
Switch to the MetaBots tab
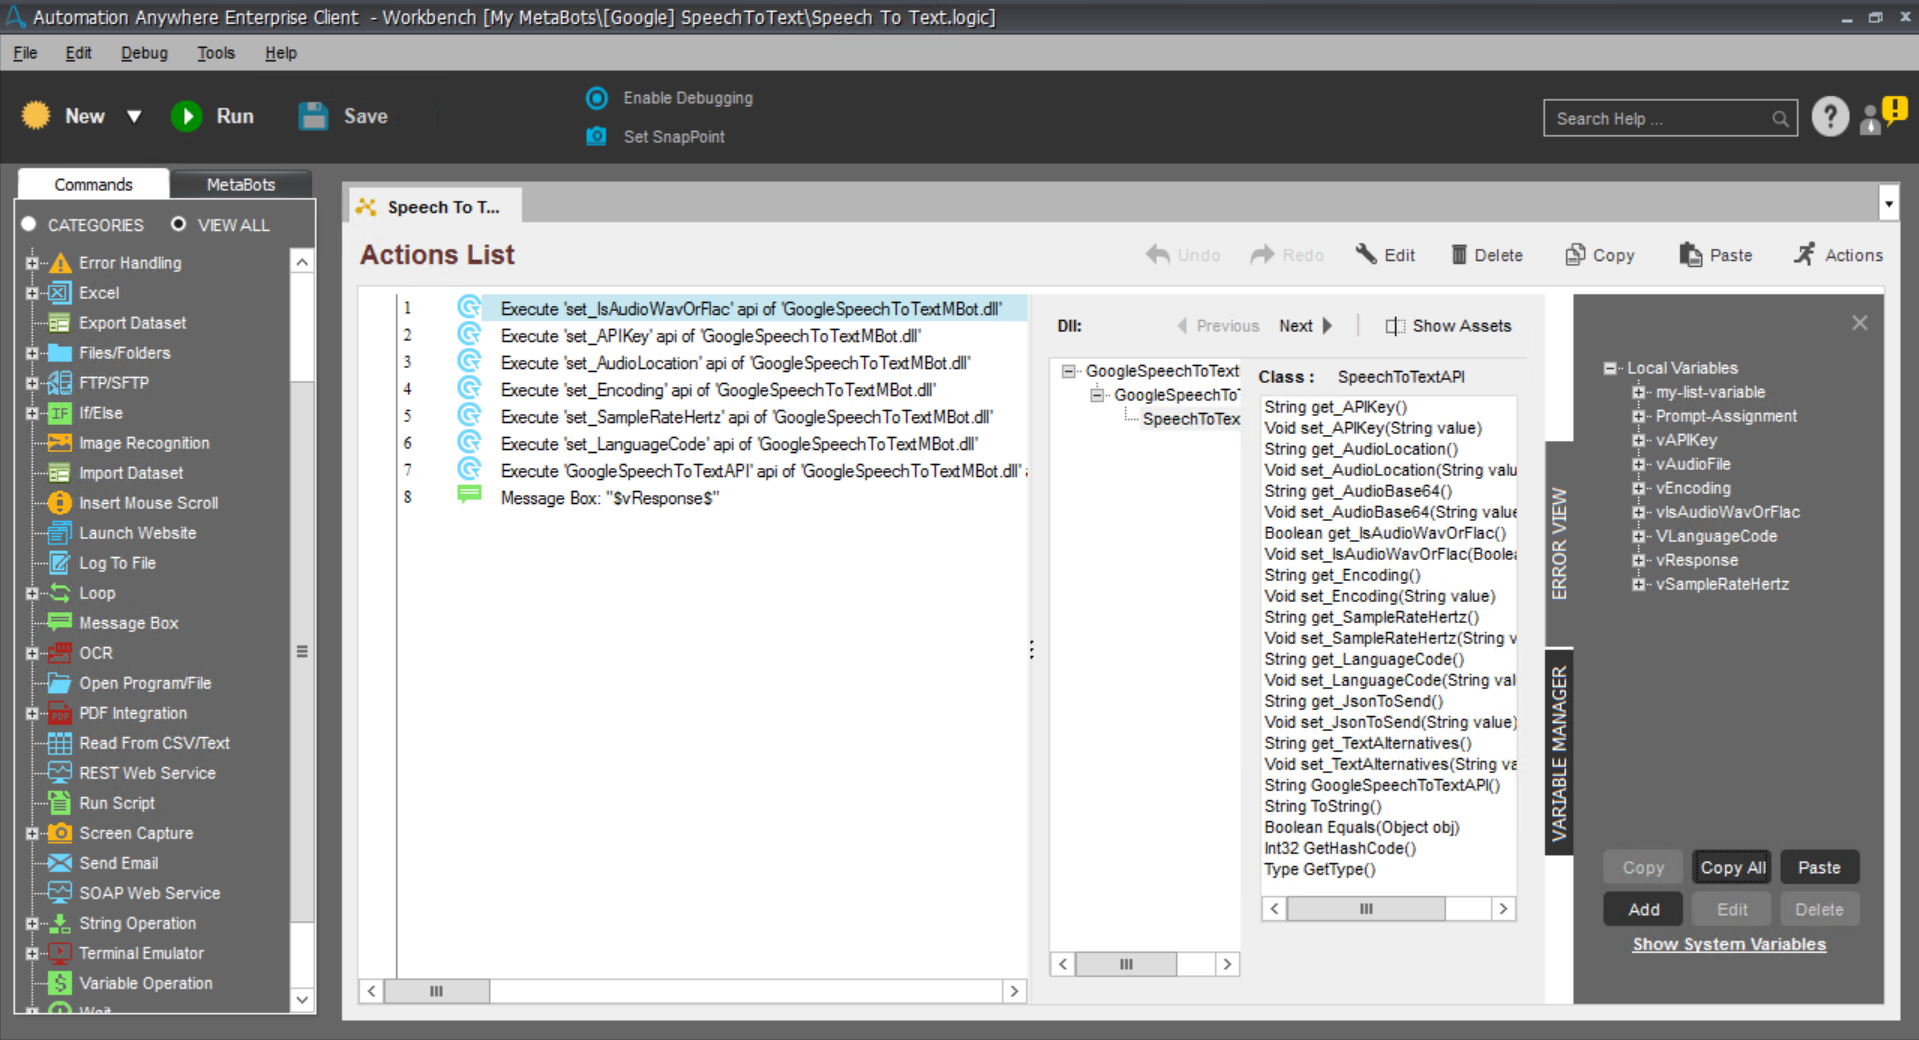tap(240, 184)
